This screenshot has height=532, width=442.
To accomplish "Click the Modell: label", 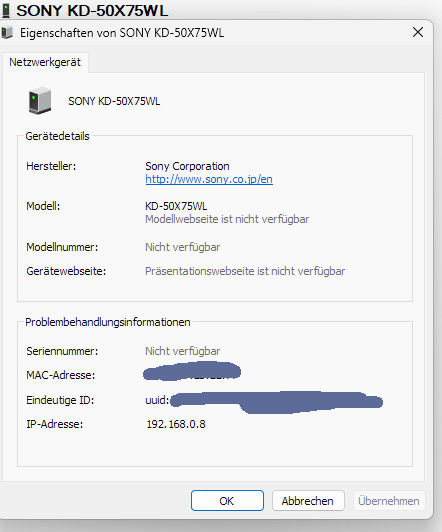I will click(43, 206).
